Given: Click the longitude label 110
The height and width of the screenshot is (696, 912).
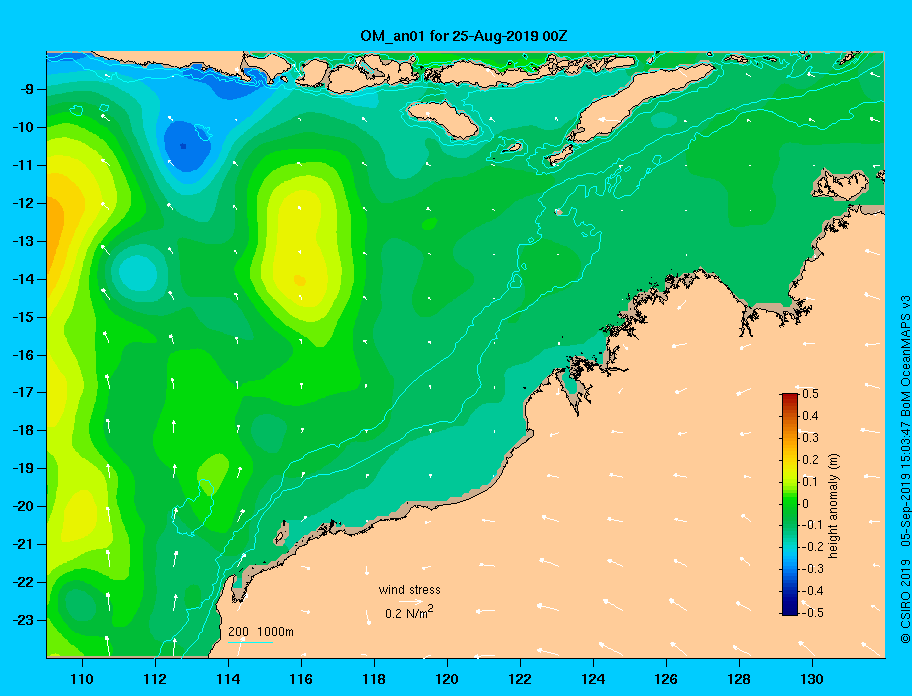Looking at the screenshot, I should pyautogui.click(x=82, y=679).
